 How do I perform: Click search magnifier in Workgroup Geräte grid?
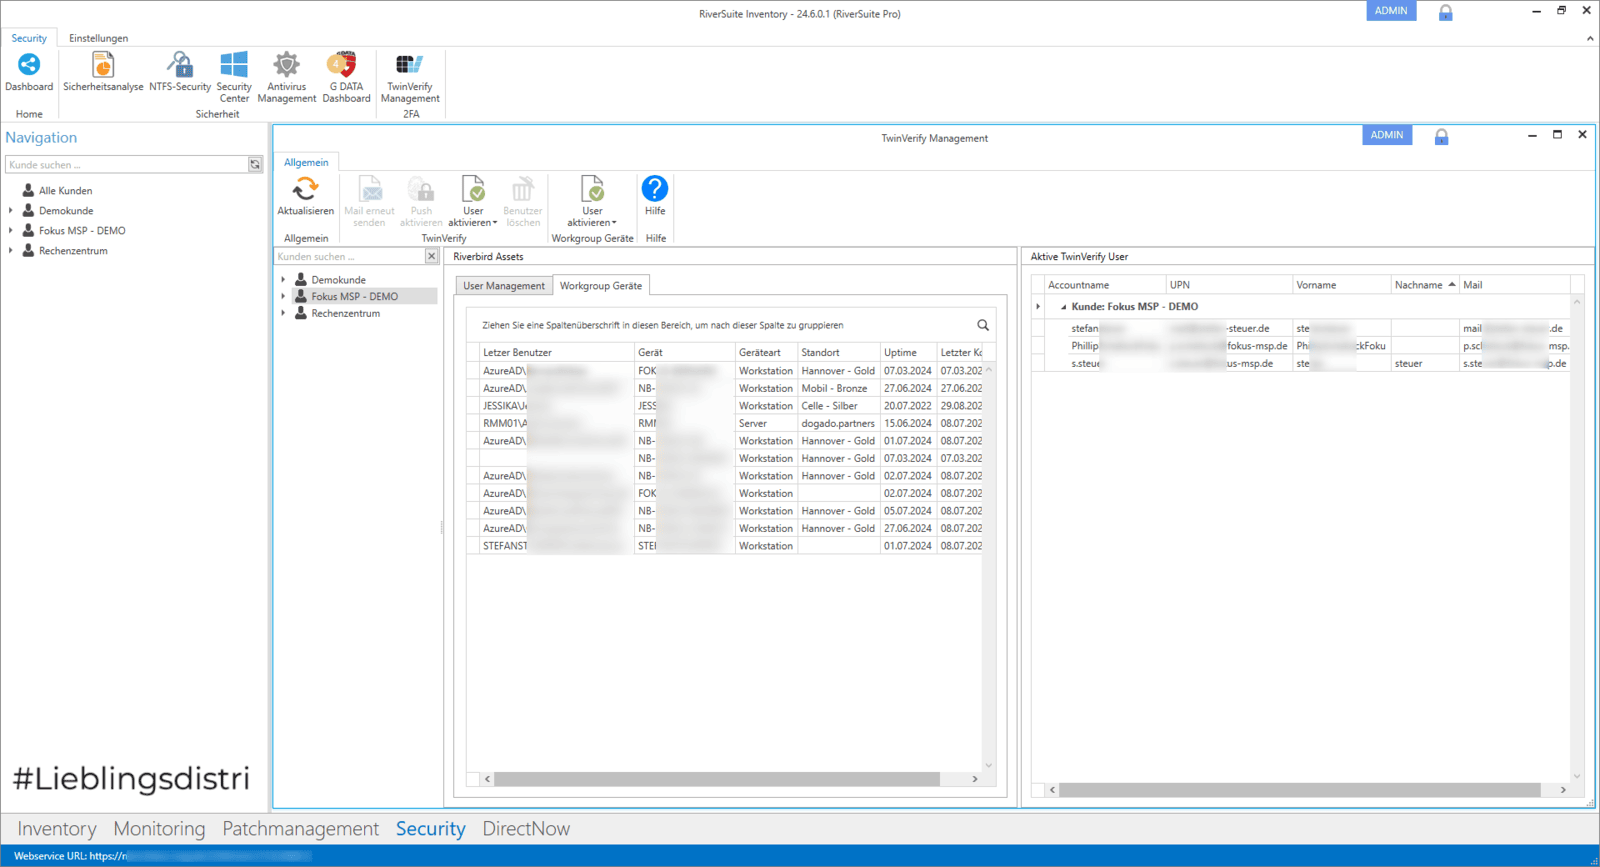(x=983, y=325)
